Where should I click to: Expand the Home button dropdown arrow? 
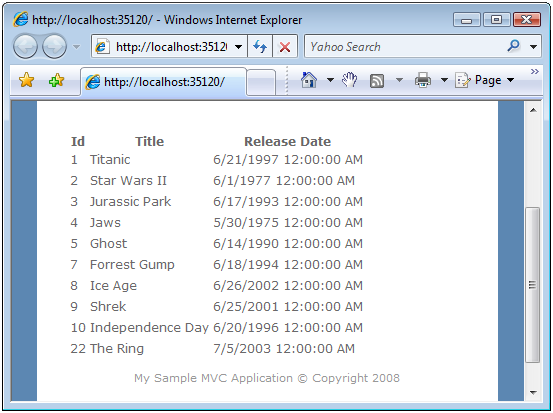(330, 80)
